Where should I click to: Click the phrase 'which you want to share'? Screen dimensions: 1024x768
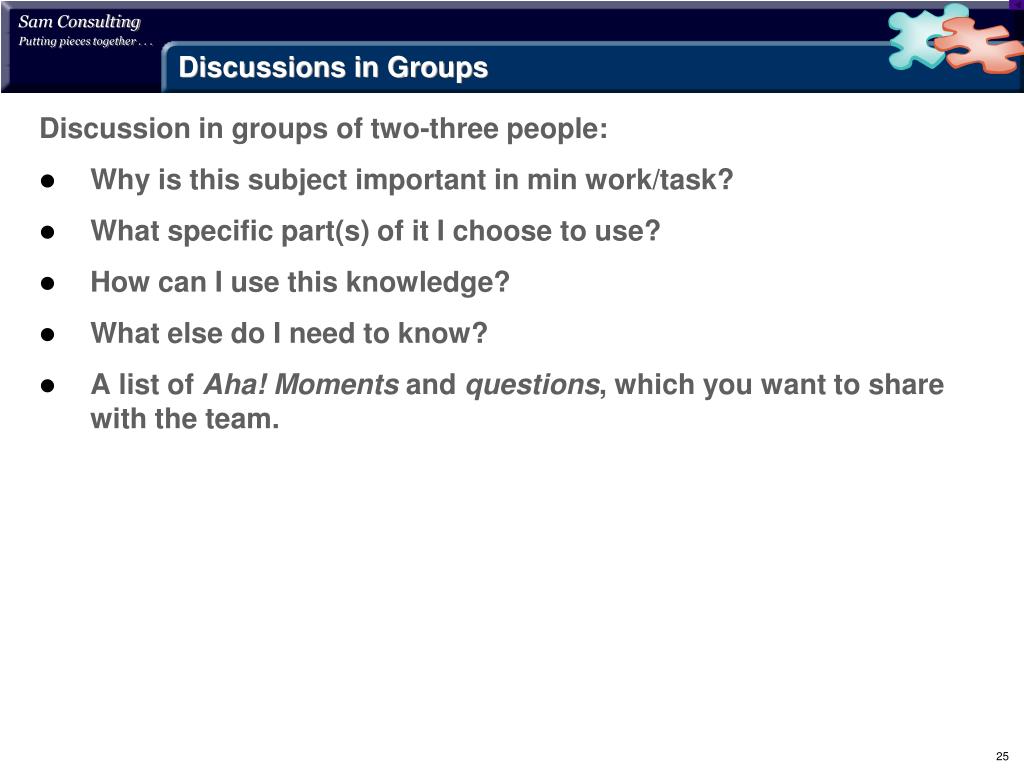(x=779, y=385)
